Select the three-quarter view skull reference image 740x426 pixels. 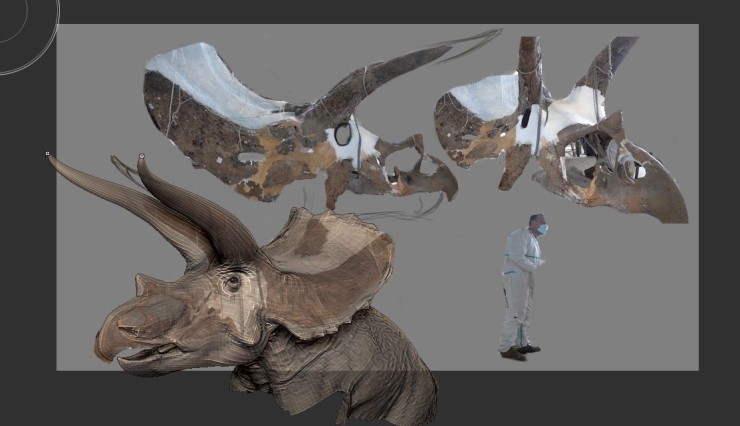(561, 129)
